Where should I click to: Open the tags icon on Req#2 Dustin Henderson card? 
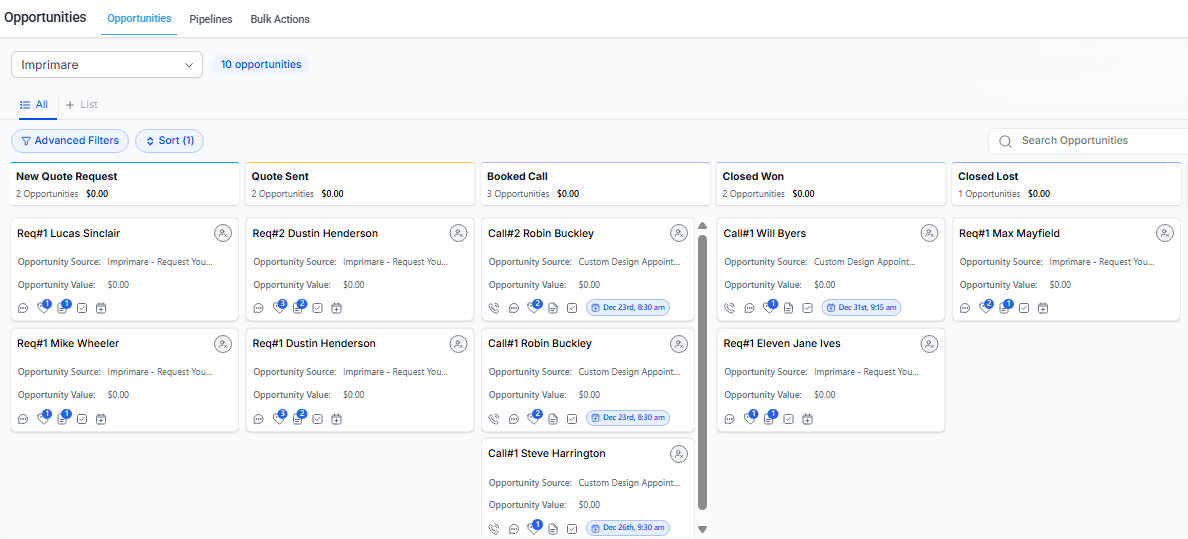[279, 308]
